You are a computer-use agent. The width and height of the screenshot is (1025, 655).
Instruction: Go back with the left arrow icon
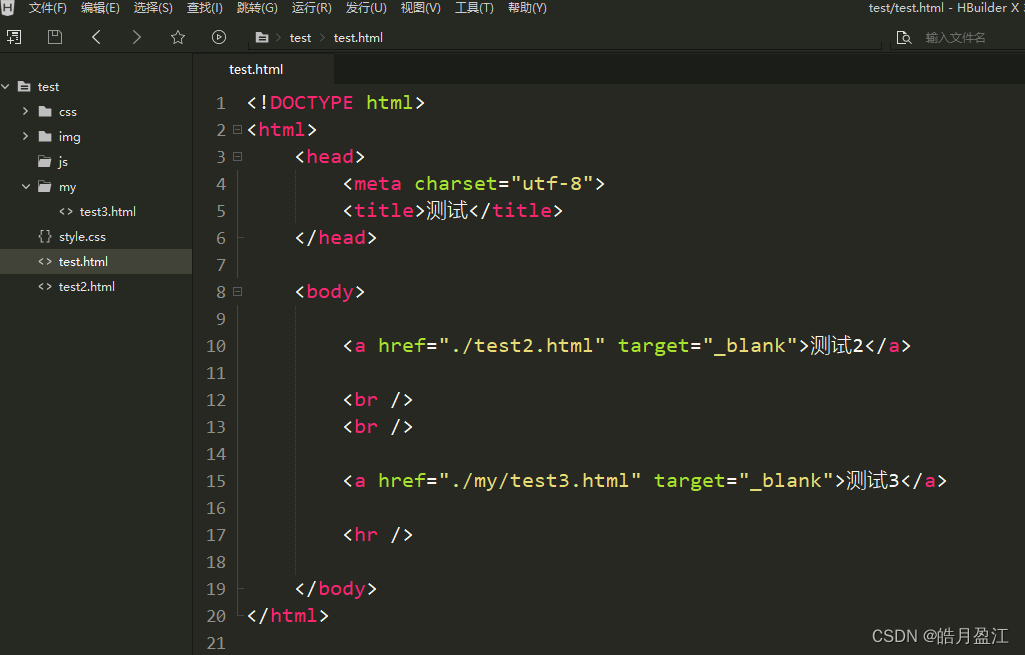(x=96, y=37)
